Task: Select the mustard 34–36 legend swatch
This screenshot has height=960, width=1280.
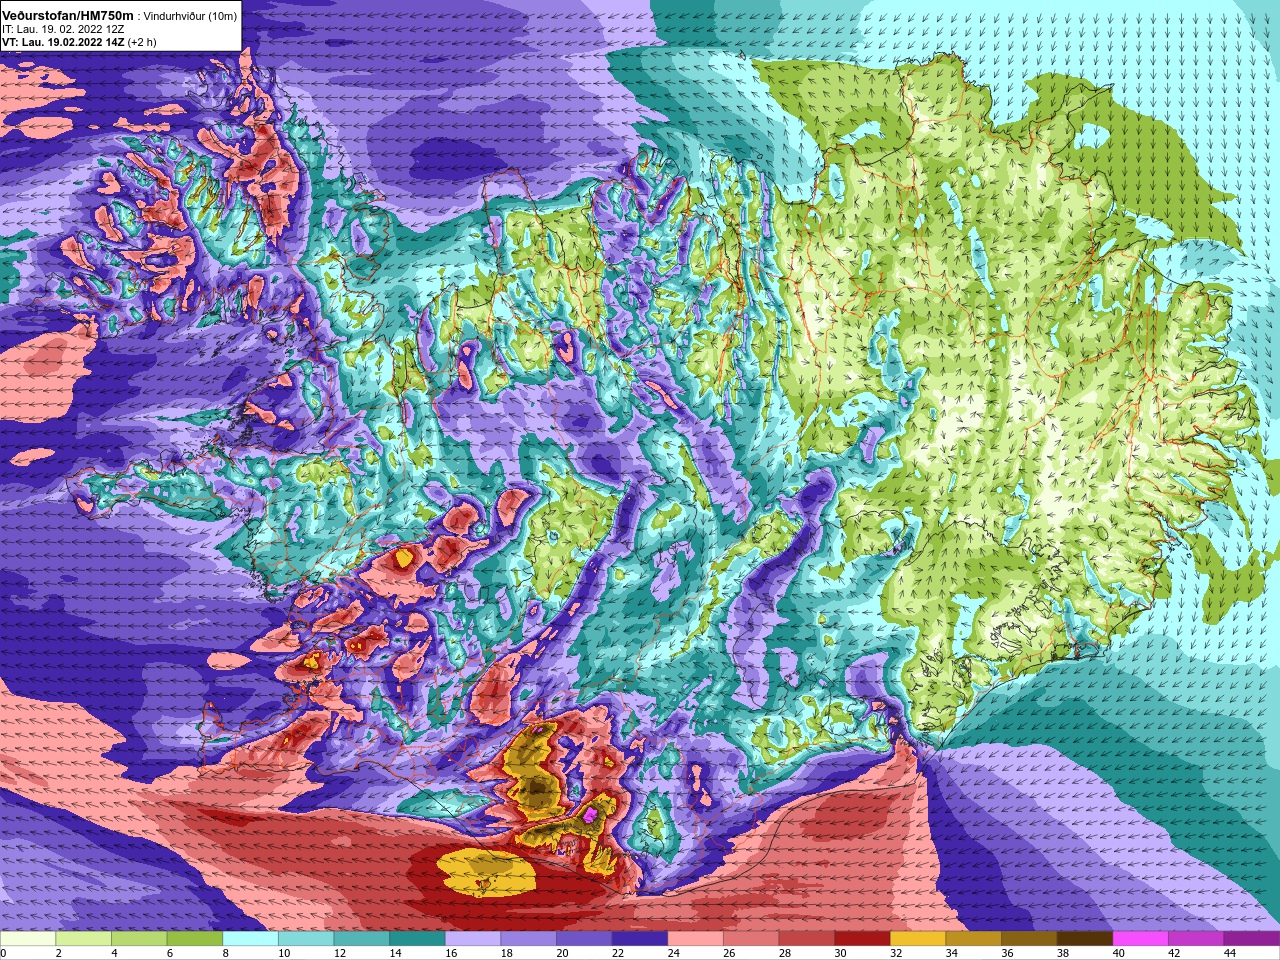Action: [974, 939]
